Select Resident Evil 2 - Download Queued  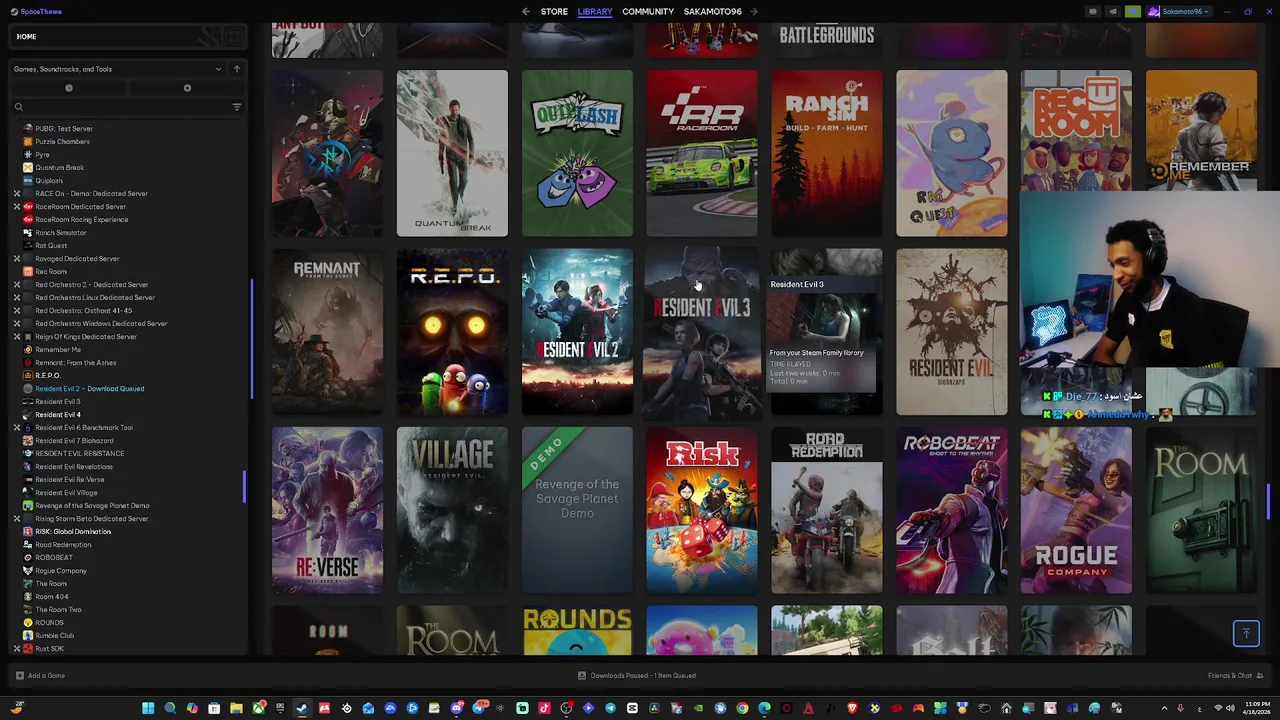(89, 388)
